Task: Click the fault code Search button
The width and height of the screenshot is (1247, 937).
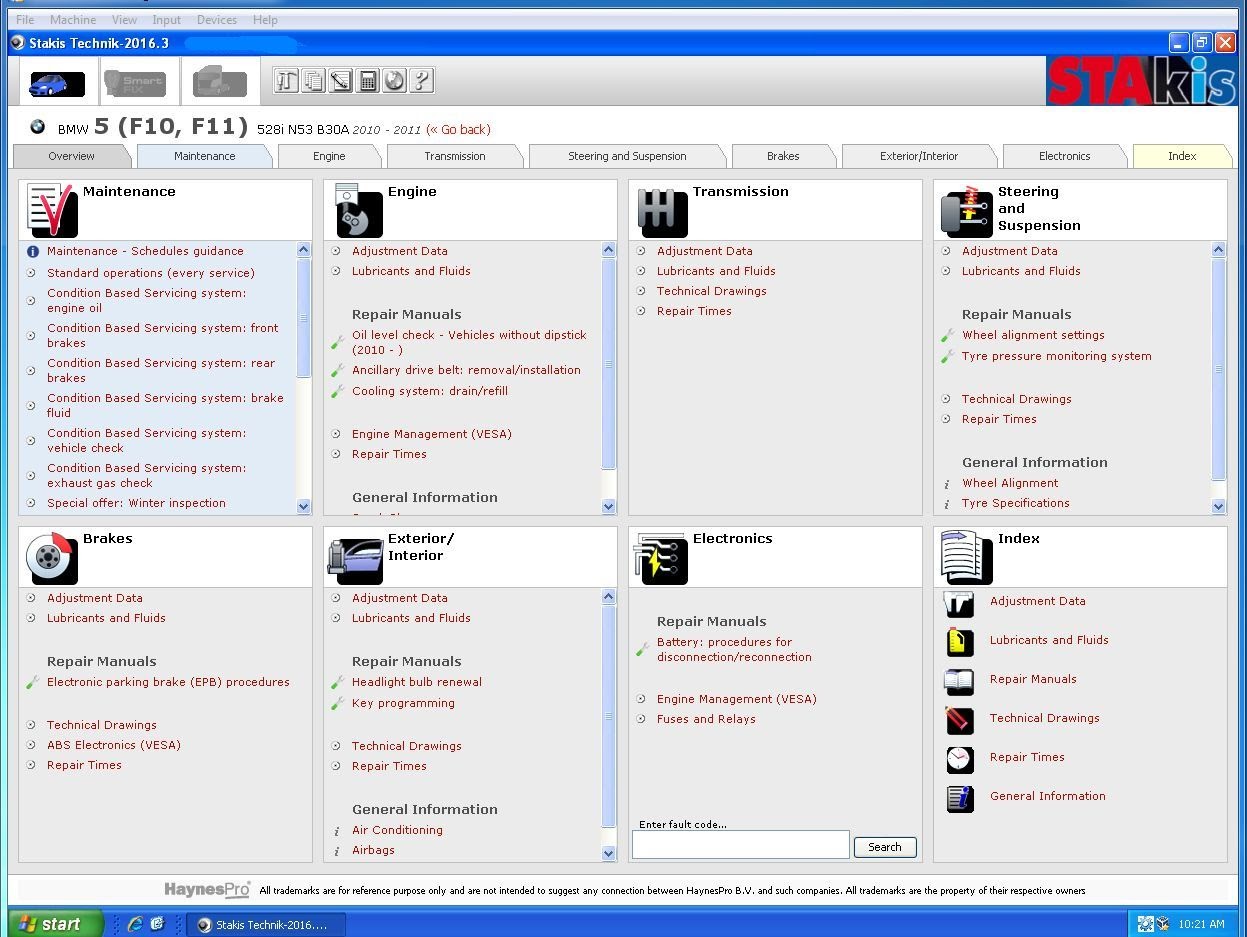Action: 885,847
